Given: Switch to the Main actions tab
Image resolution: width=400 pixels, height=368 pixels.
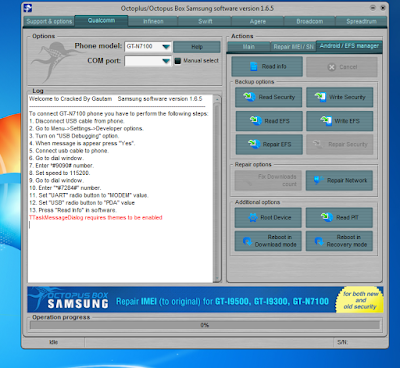Looking at the screenshot, I should 249,47.
